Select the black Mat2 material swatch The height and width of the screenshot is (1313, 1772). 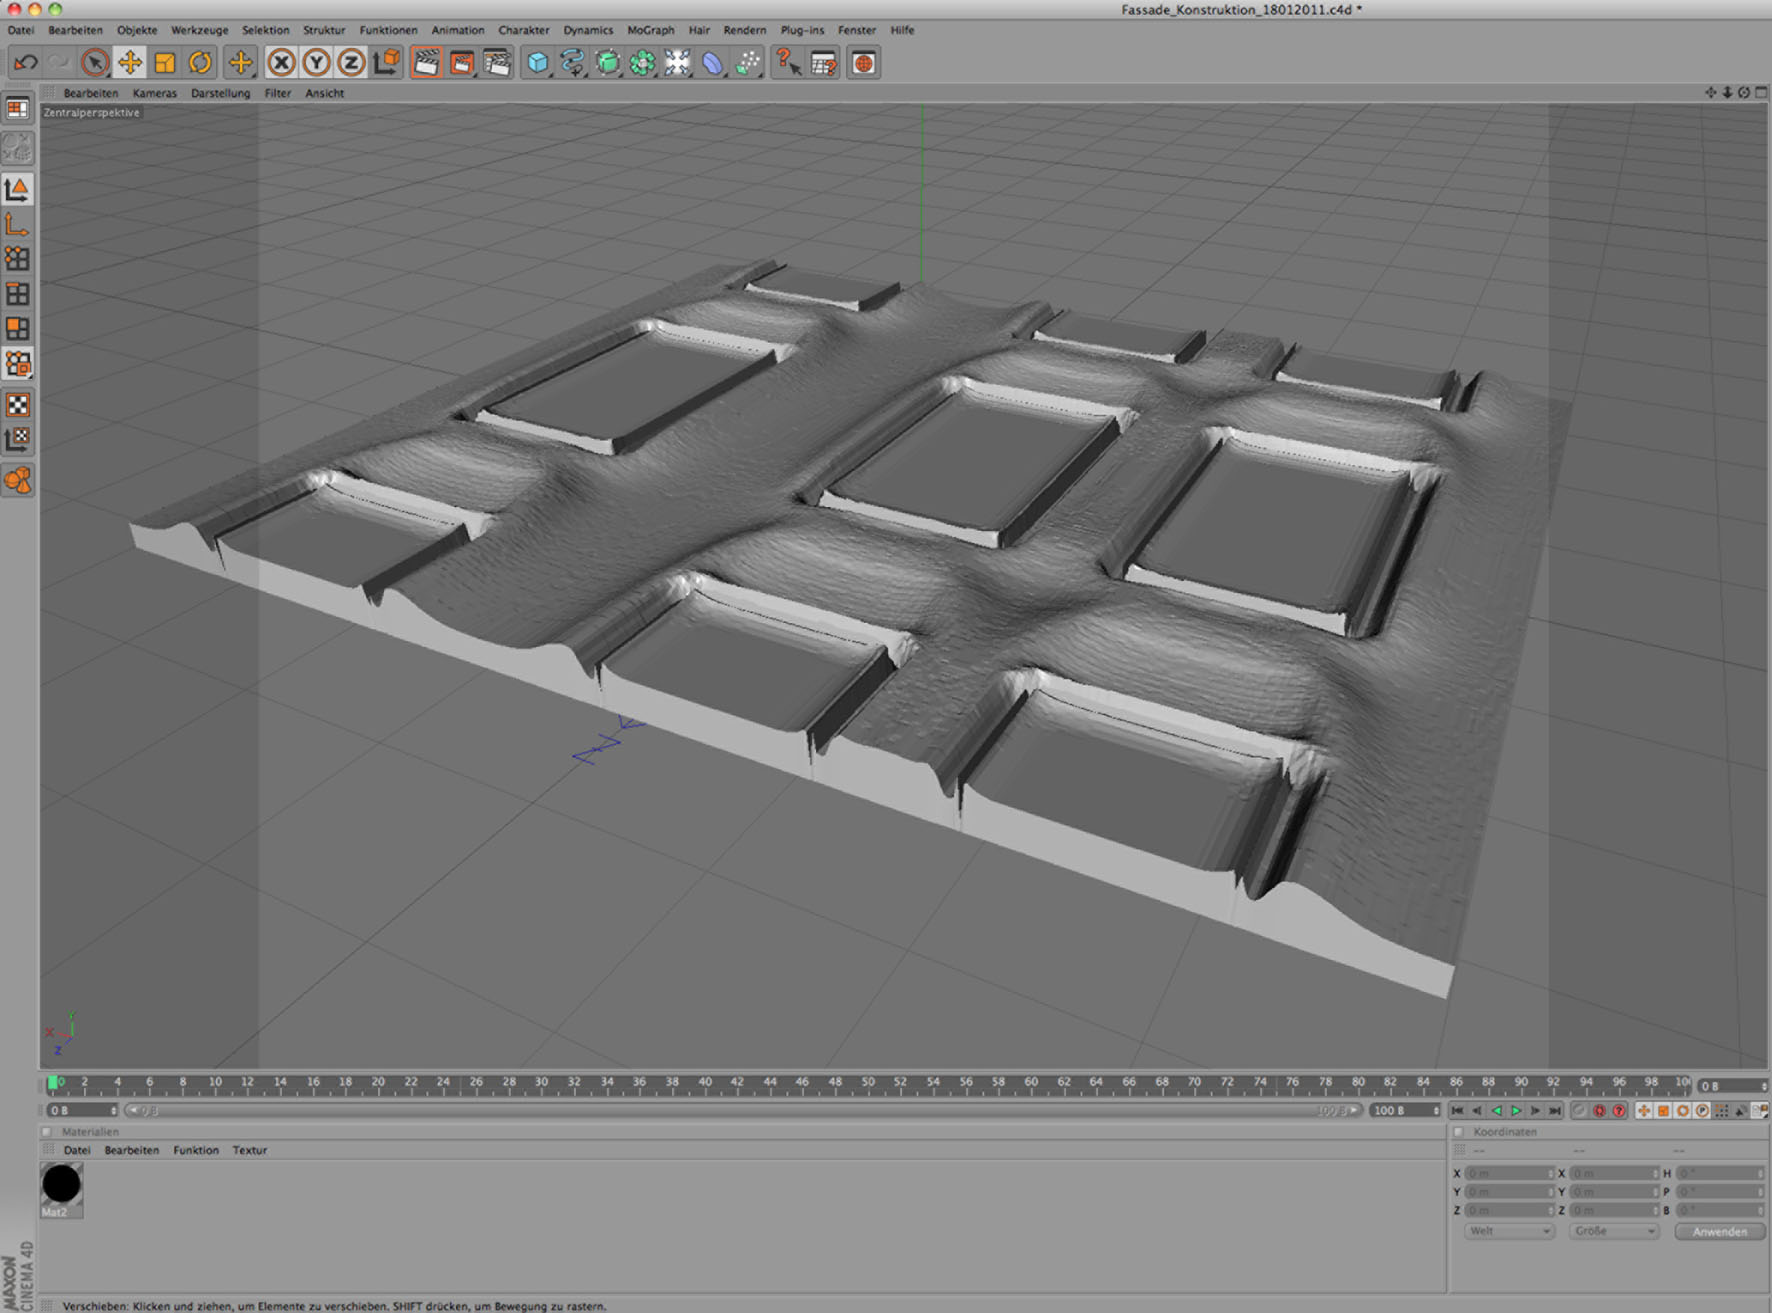coord(61,1184)
